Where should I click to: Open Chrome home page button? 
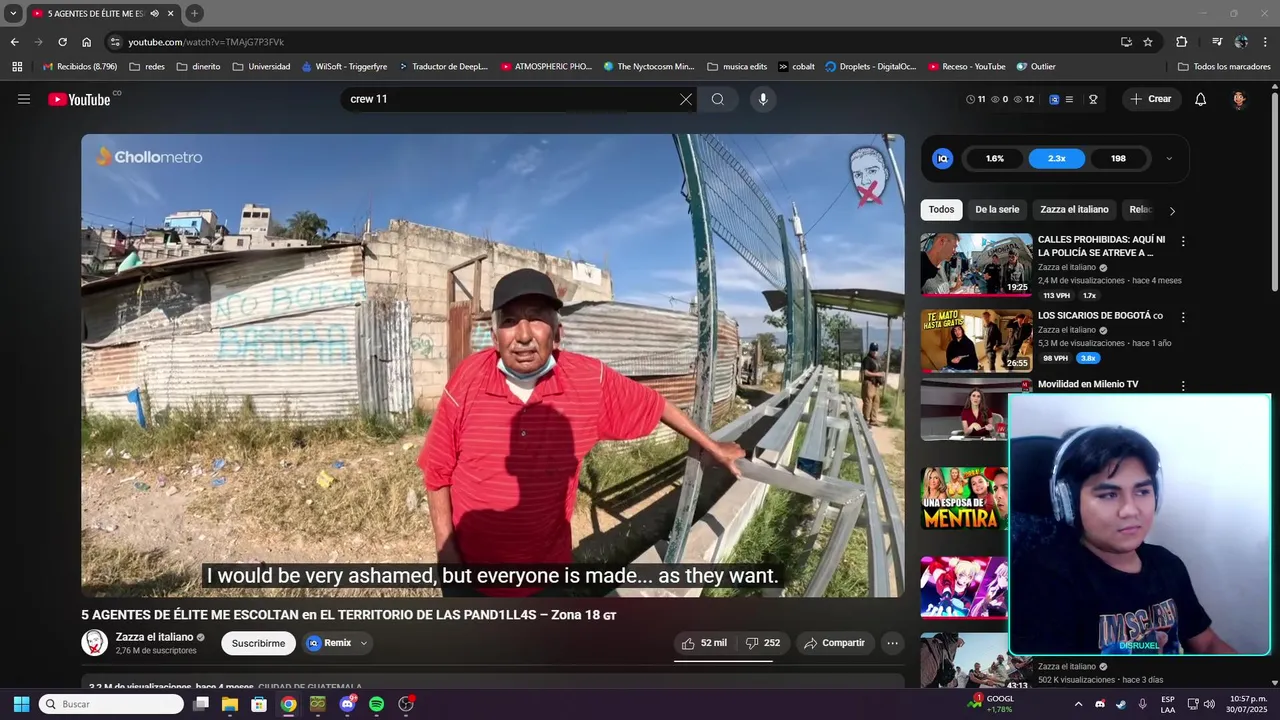[87, 42]
